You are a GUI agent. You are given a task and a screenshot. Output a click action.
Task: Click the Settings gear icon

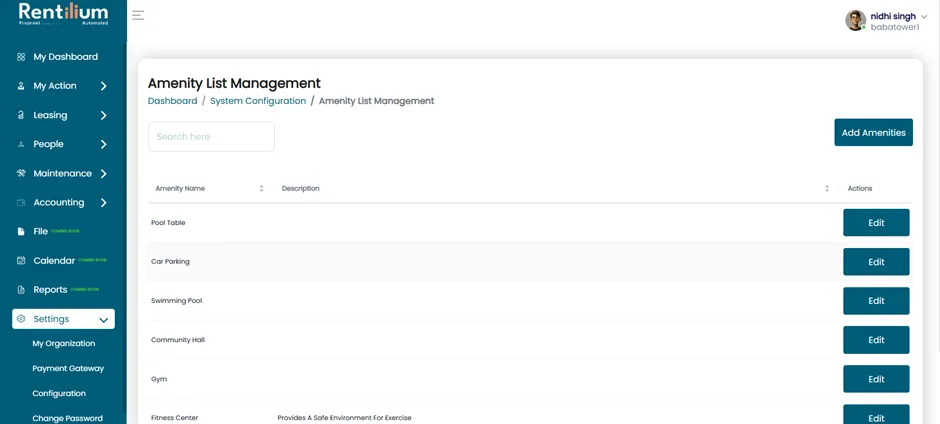(21, 319)
